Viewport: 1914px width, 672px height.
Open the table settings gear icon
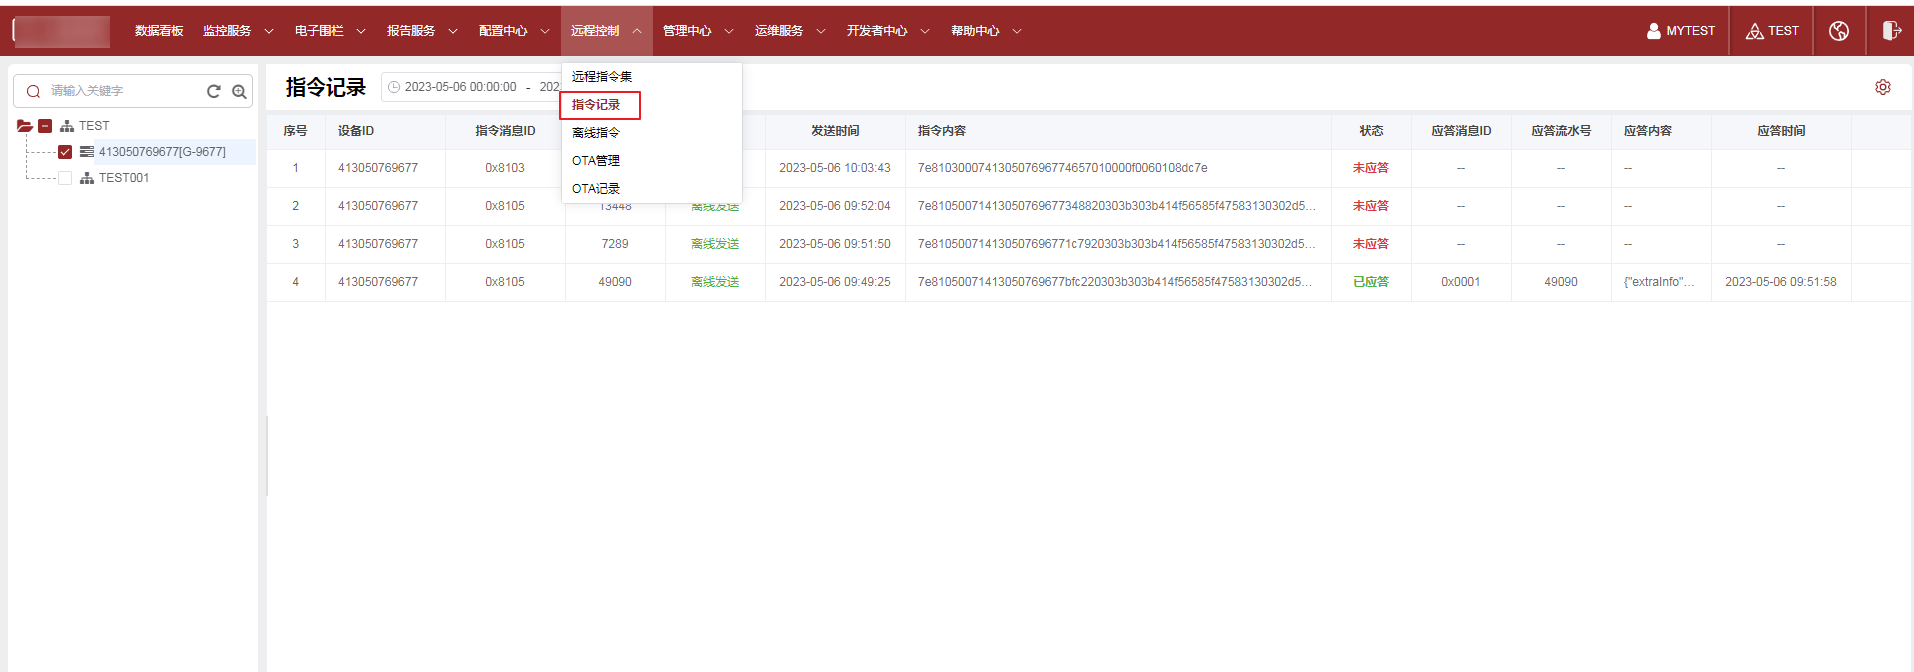[1882, 87]
